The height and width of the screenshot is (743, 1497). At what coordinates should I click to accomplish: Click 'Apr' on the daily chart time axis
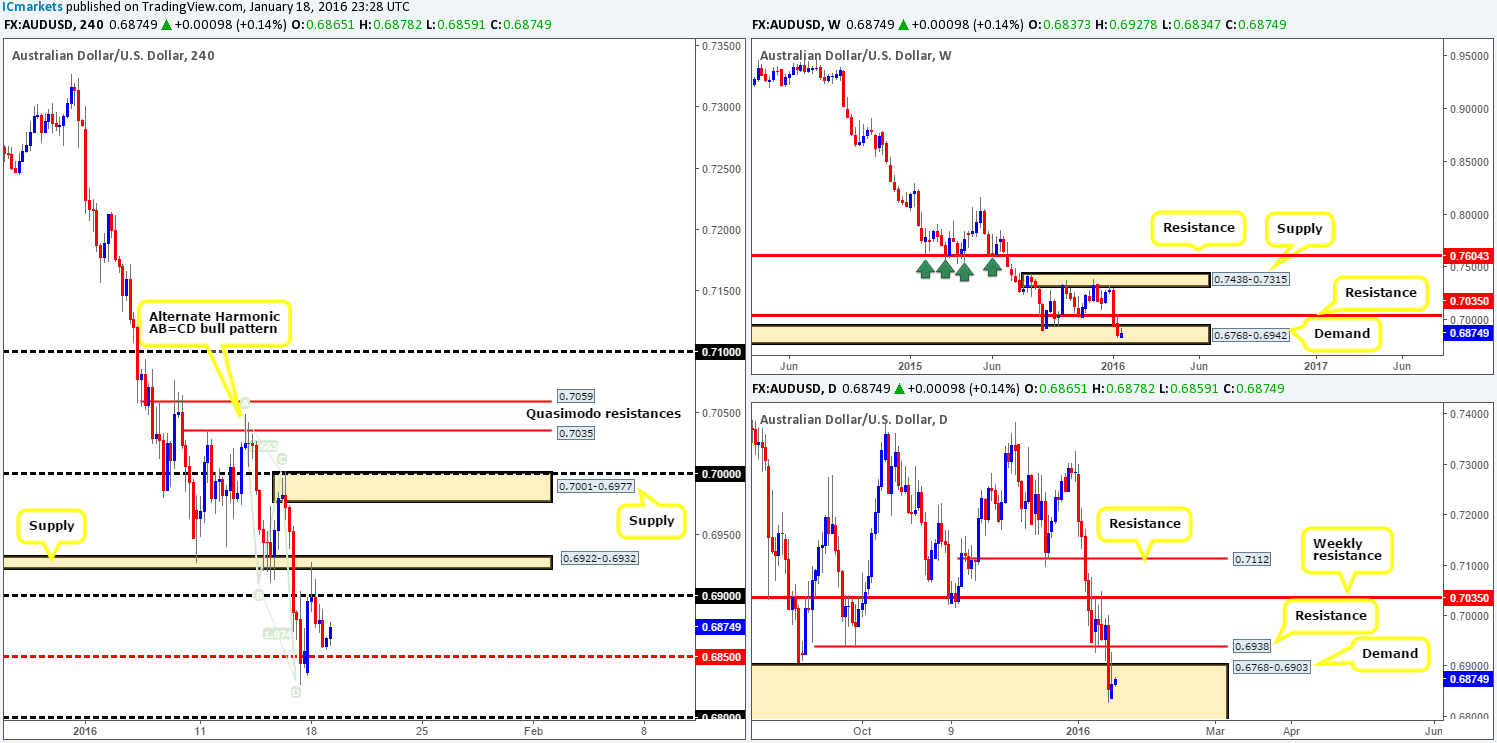[x=1291, y=731]
